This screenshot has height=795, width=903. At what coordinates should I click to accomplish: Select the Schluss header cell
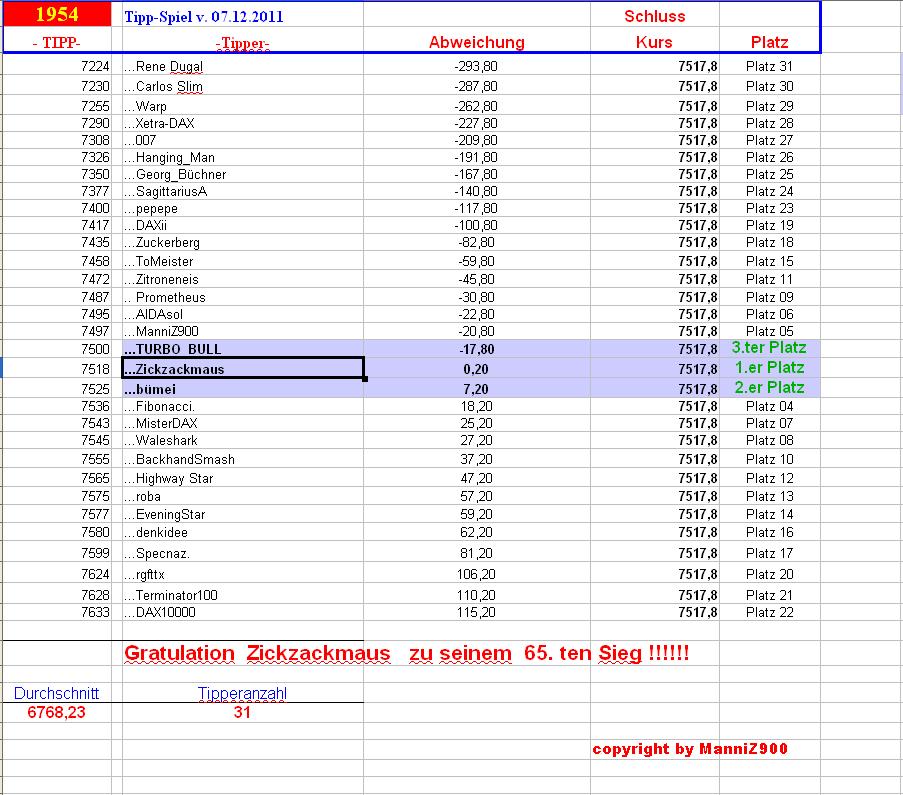pyautogui.click(x=655, y=16)
